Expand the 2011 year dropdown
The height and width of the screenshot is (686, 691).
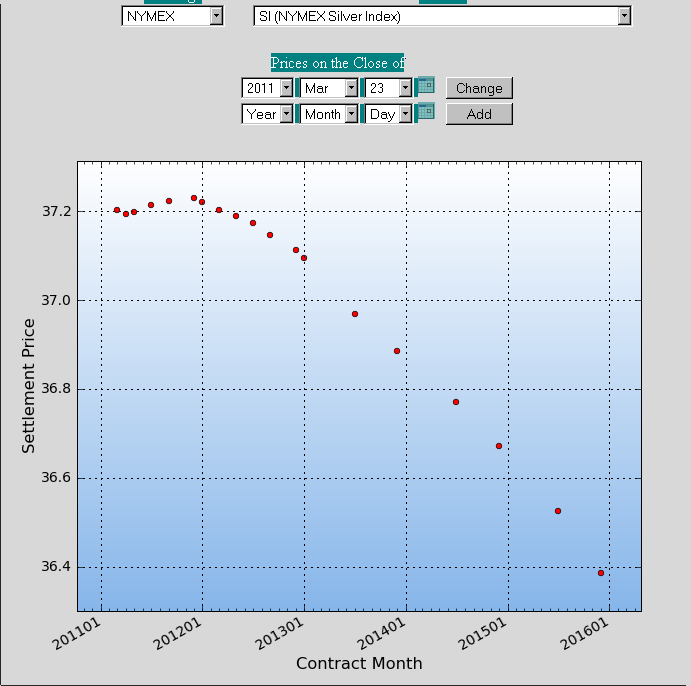pos(267,88)
